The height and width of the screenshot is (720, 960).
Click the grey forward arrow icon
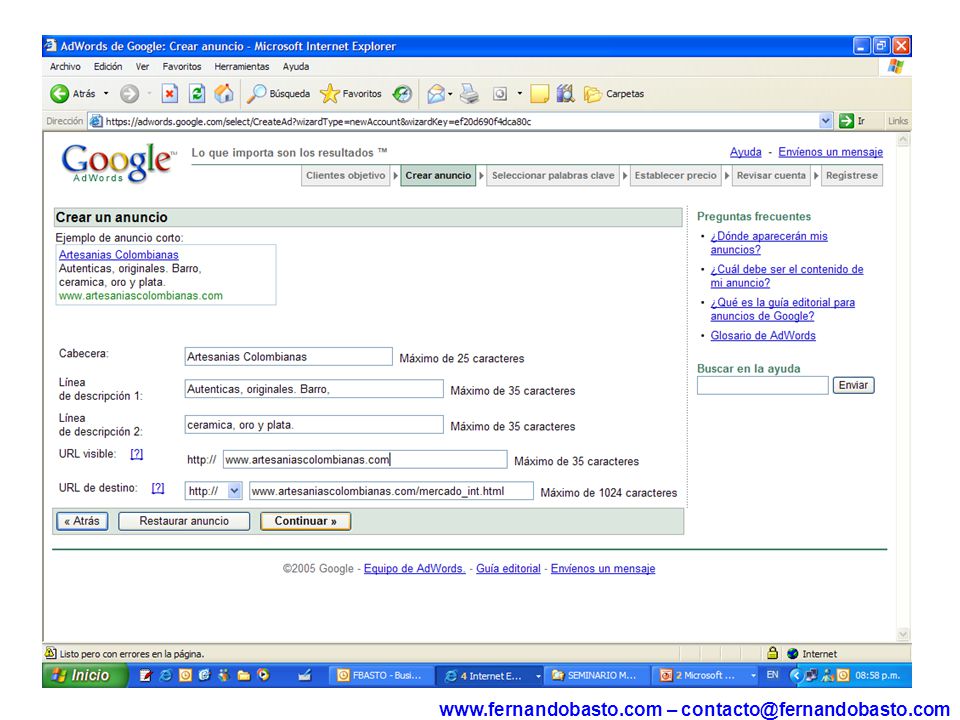129,94
